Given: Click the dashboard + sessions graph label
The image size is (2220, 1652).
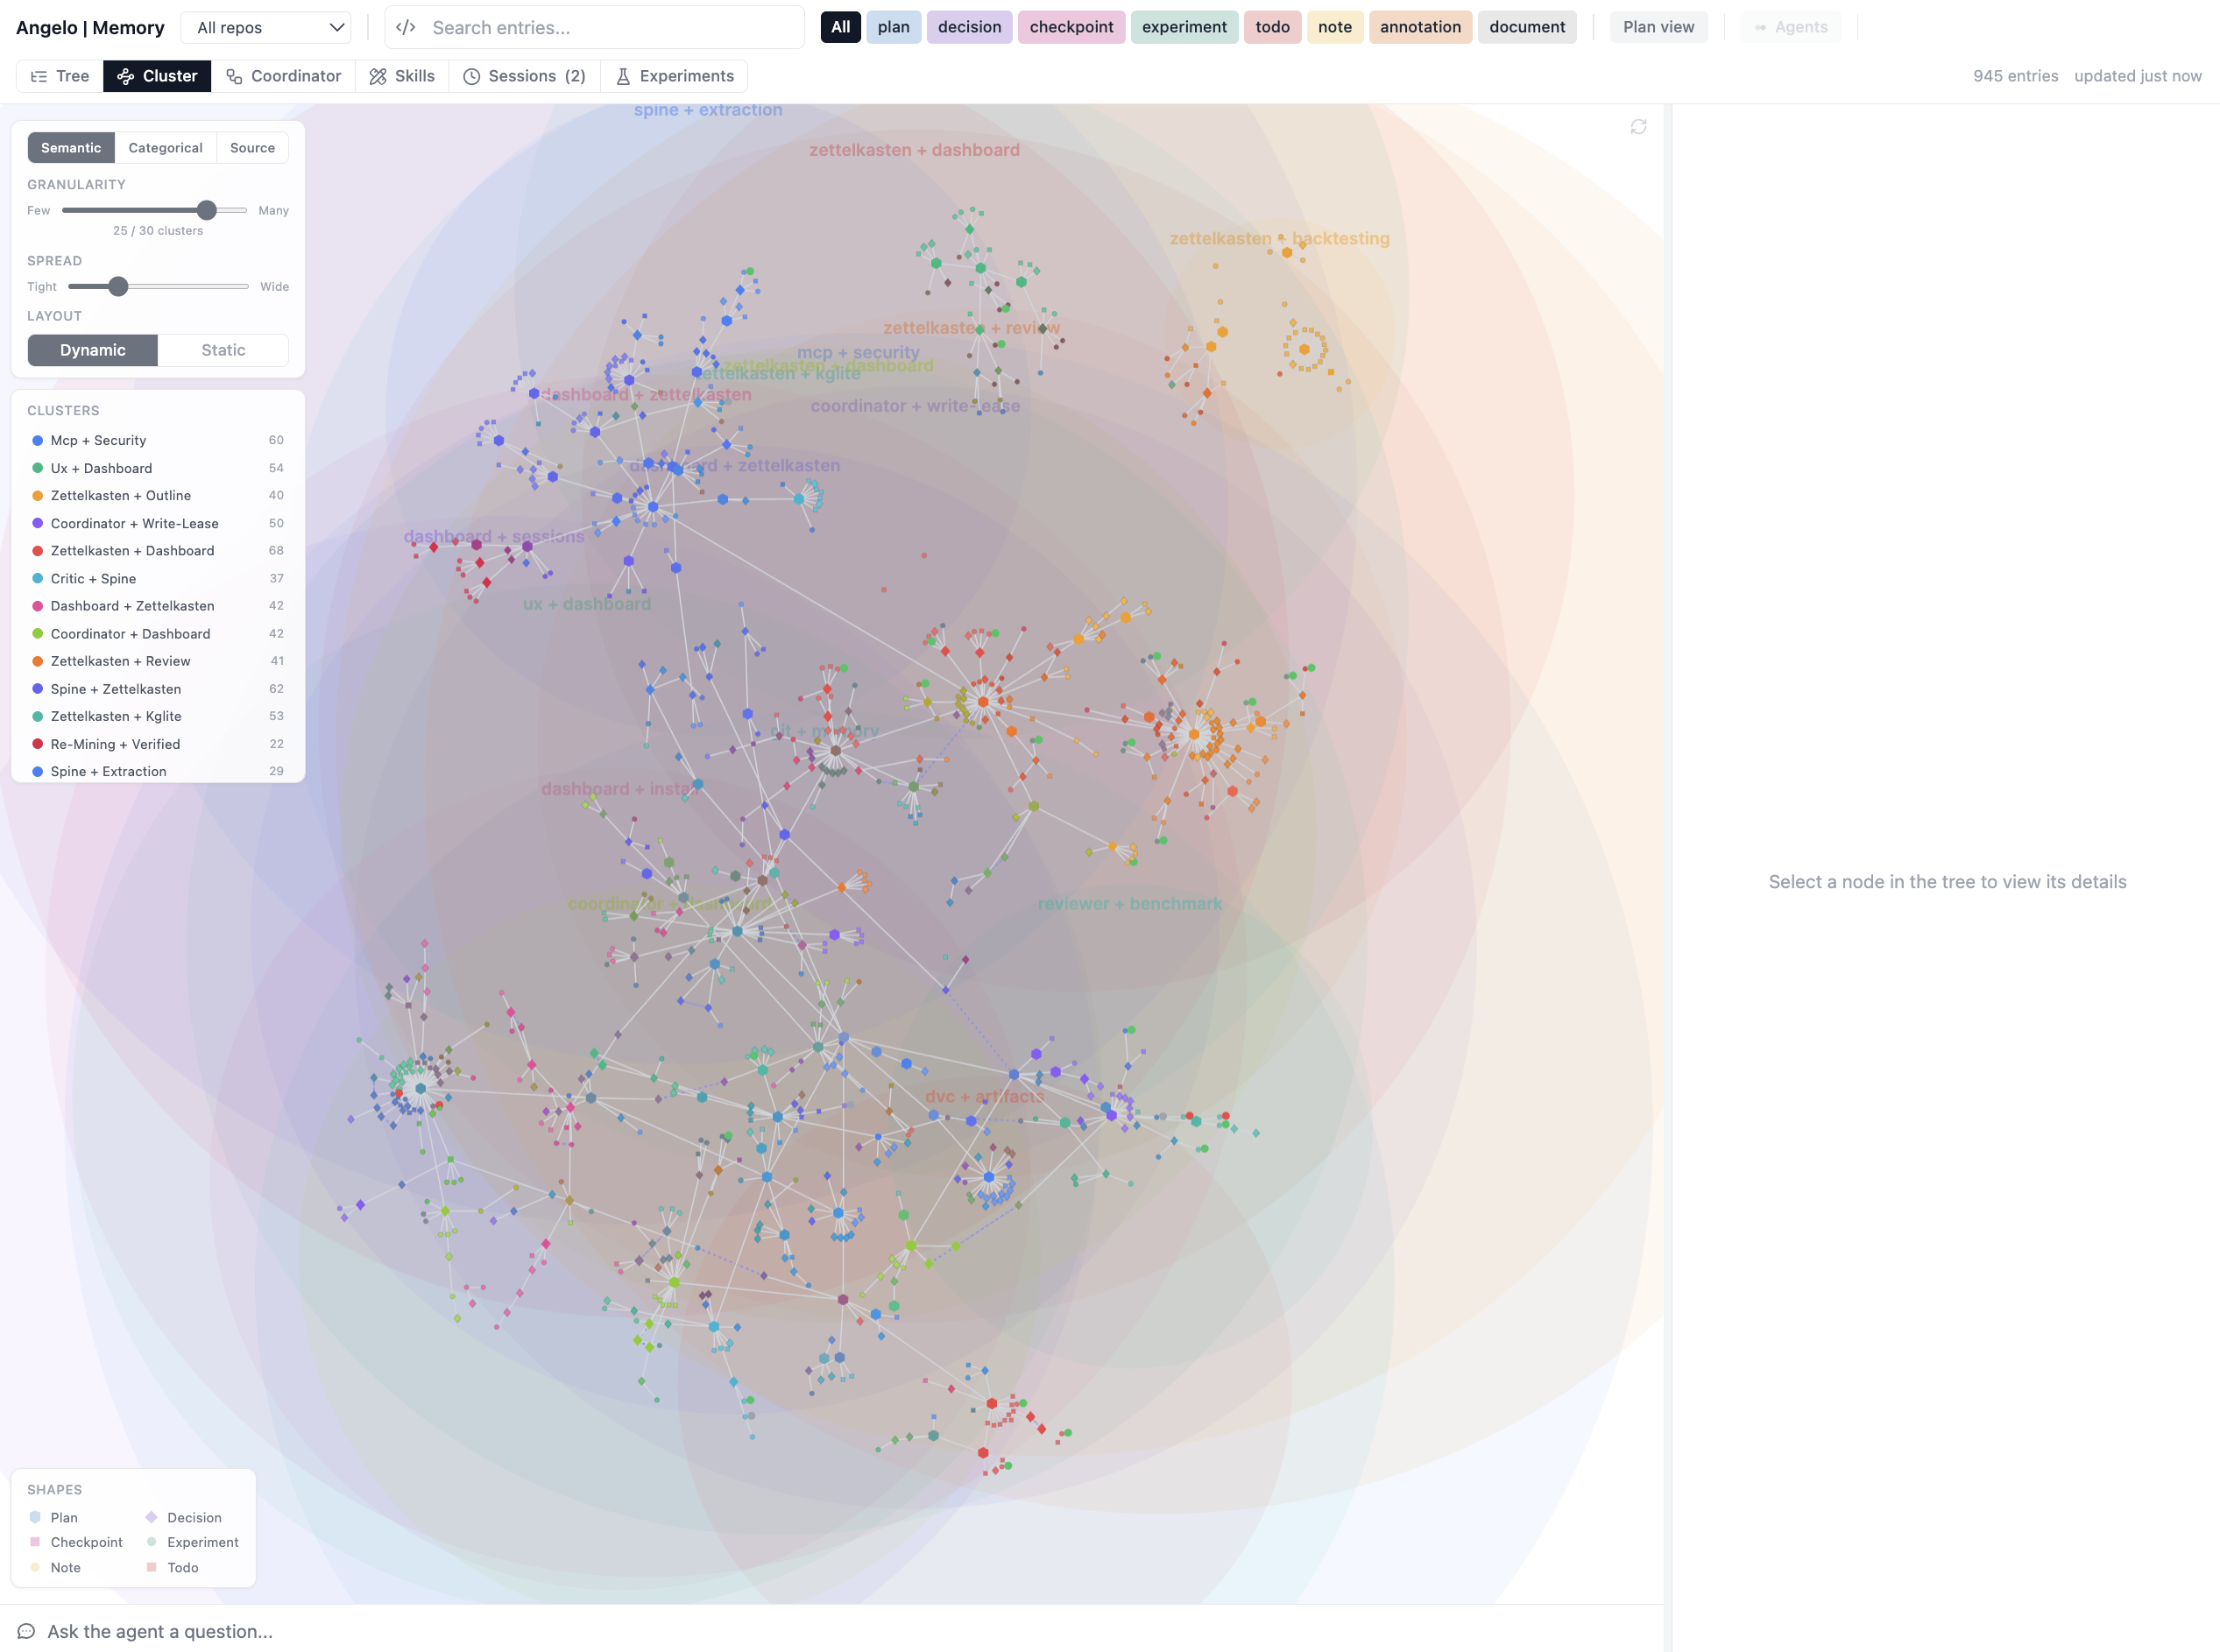Looking at the screenshot, I should point(494,537).
